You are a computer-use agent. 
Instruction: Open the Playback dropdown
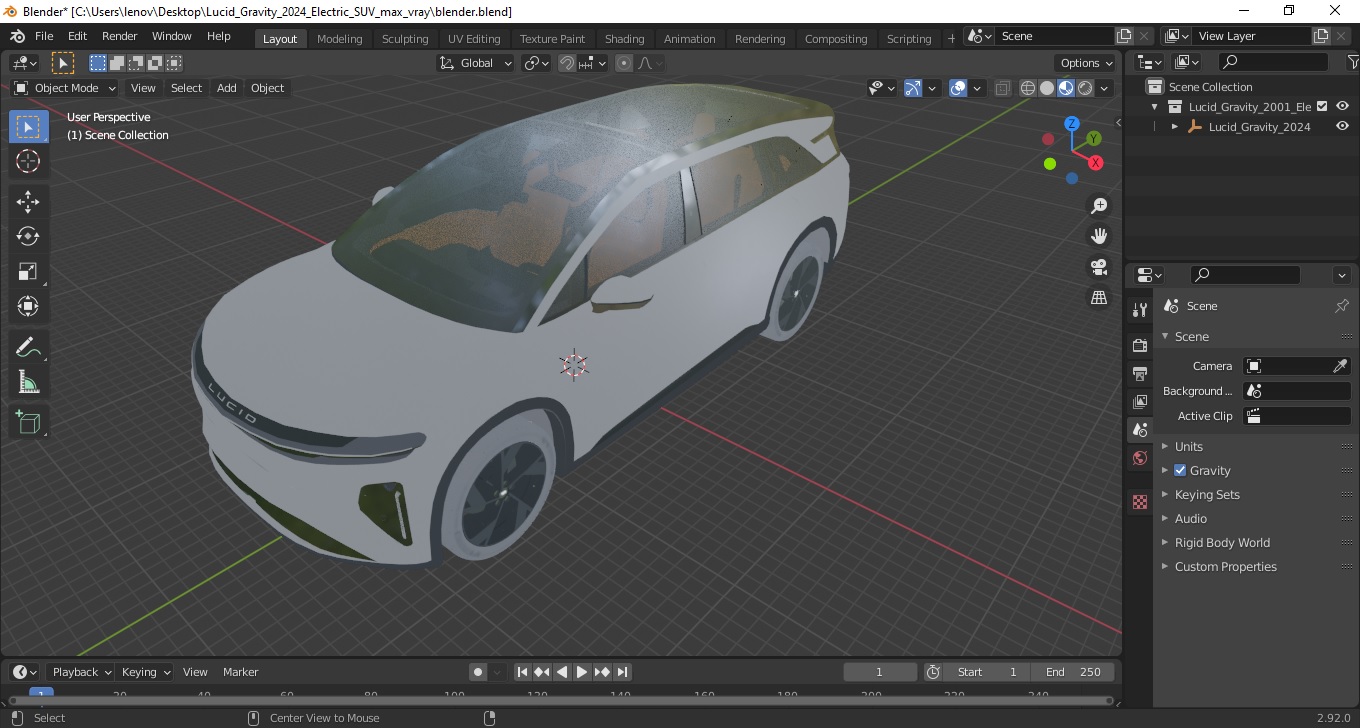[81, 672]
